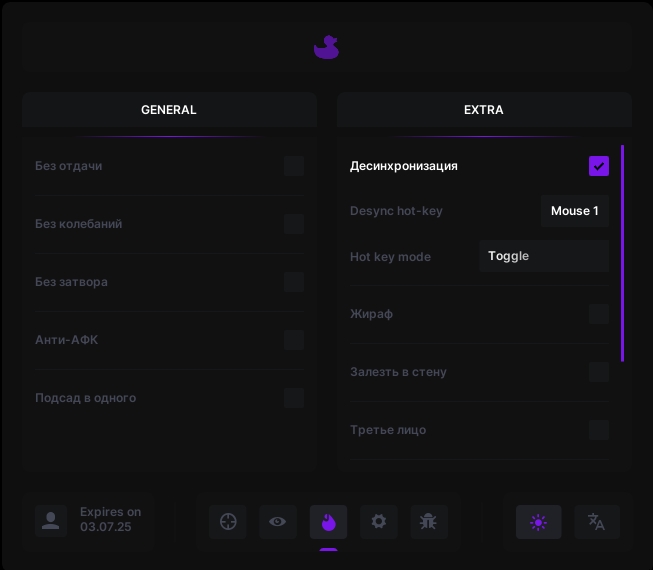Click the Desync hot-key Mouse 1 selector
Screen dimensions: 653x570
(575, 211)
